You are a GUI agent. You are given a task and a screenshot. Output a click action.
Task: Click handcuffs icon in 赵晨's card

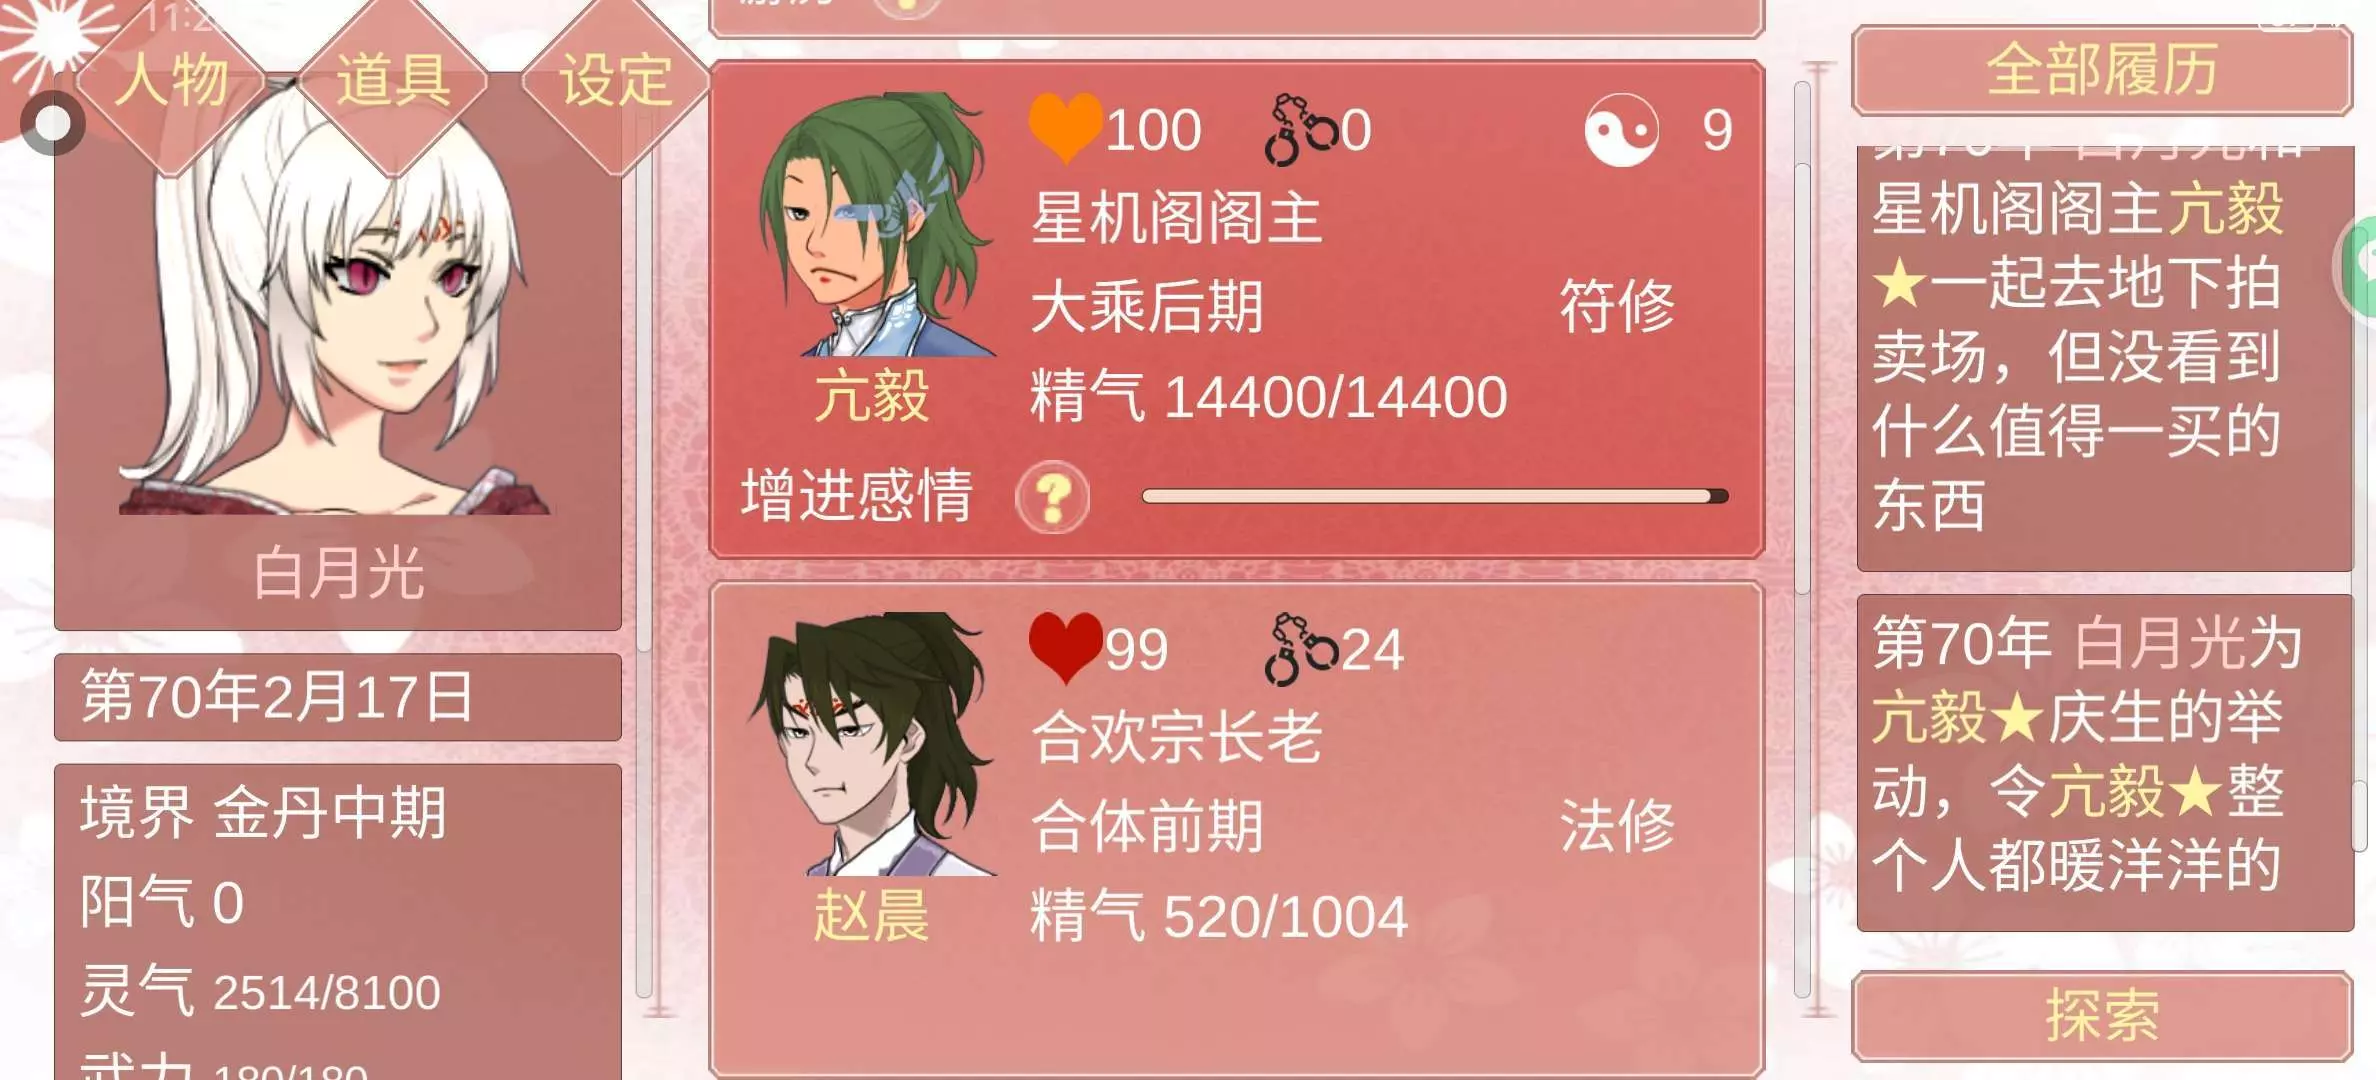1300,650
